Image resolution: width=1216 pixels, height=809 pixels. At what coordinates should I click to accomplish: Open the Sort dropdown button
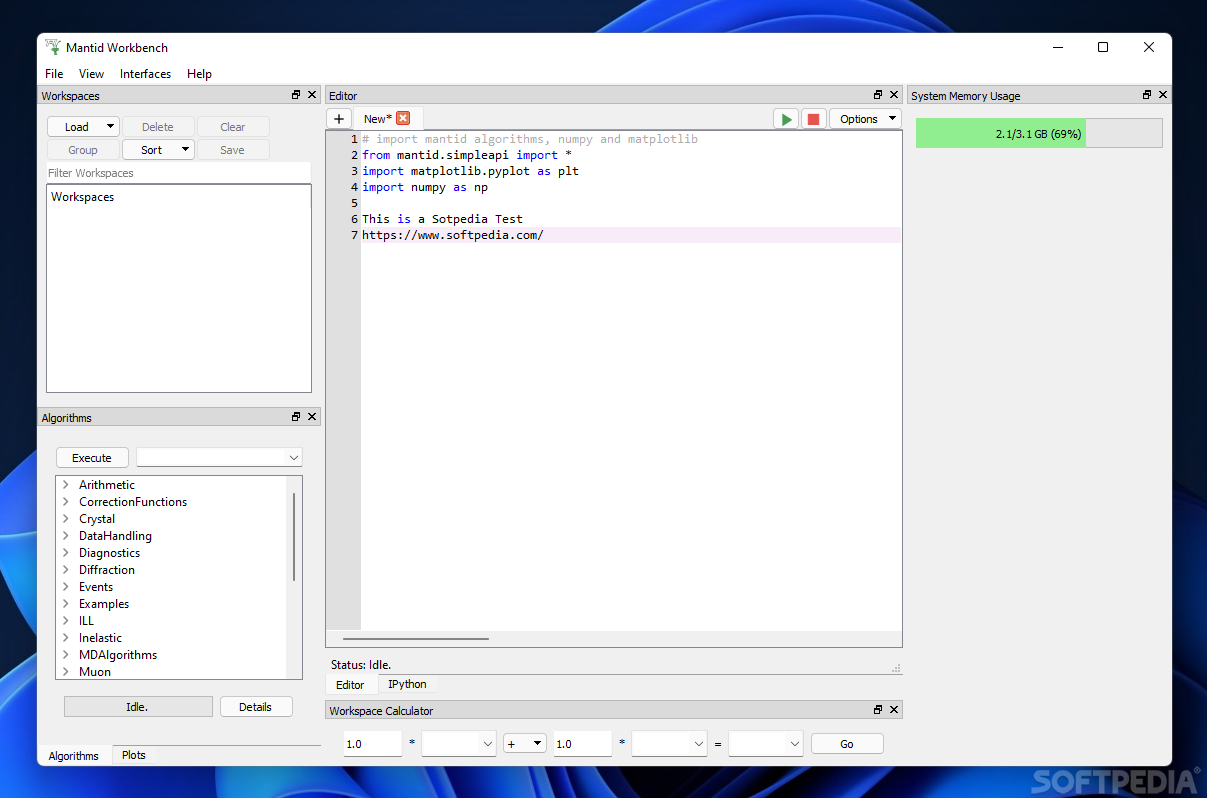158,150
